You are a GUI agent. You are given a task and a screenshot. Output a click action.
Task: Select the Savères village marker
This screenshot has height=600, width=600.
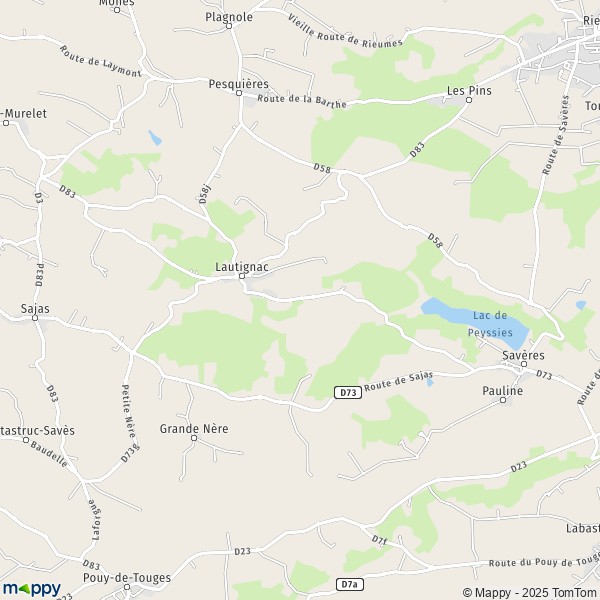pos(524,364)
